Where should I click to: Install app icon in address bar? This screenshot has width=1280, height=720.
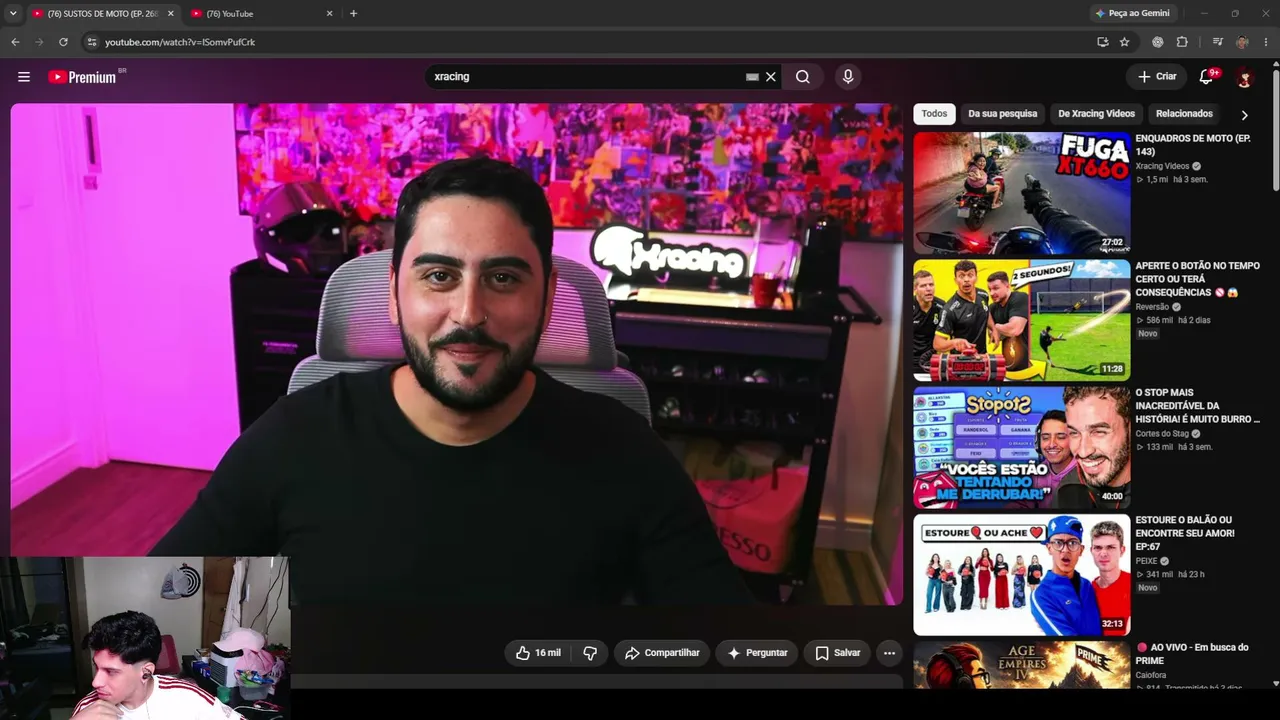1102,42
